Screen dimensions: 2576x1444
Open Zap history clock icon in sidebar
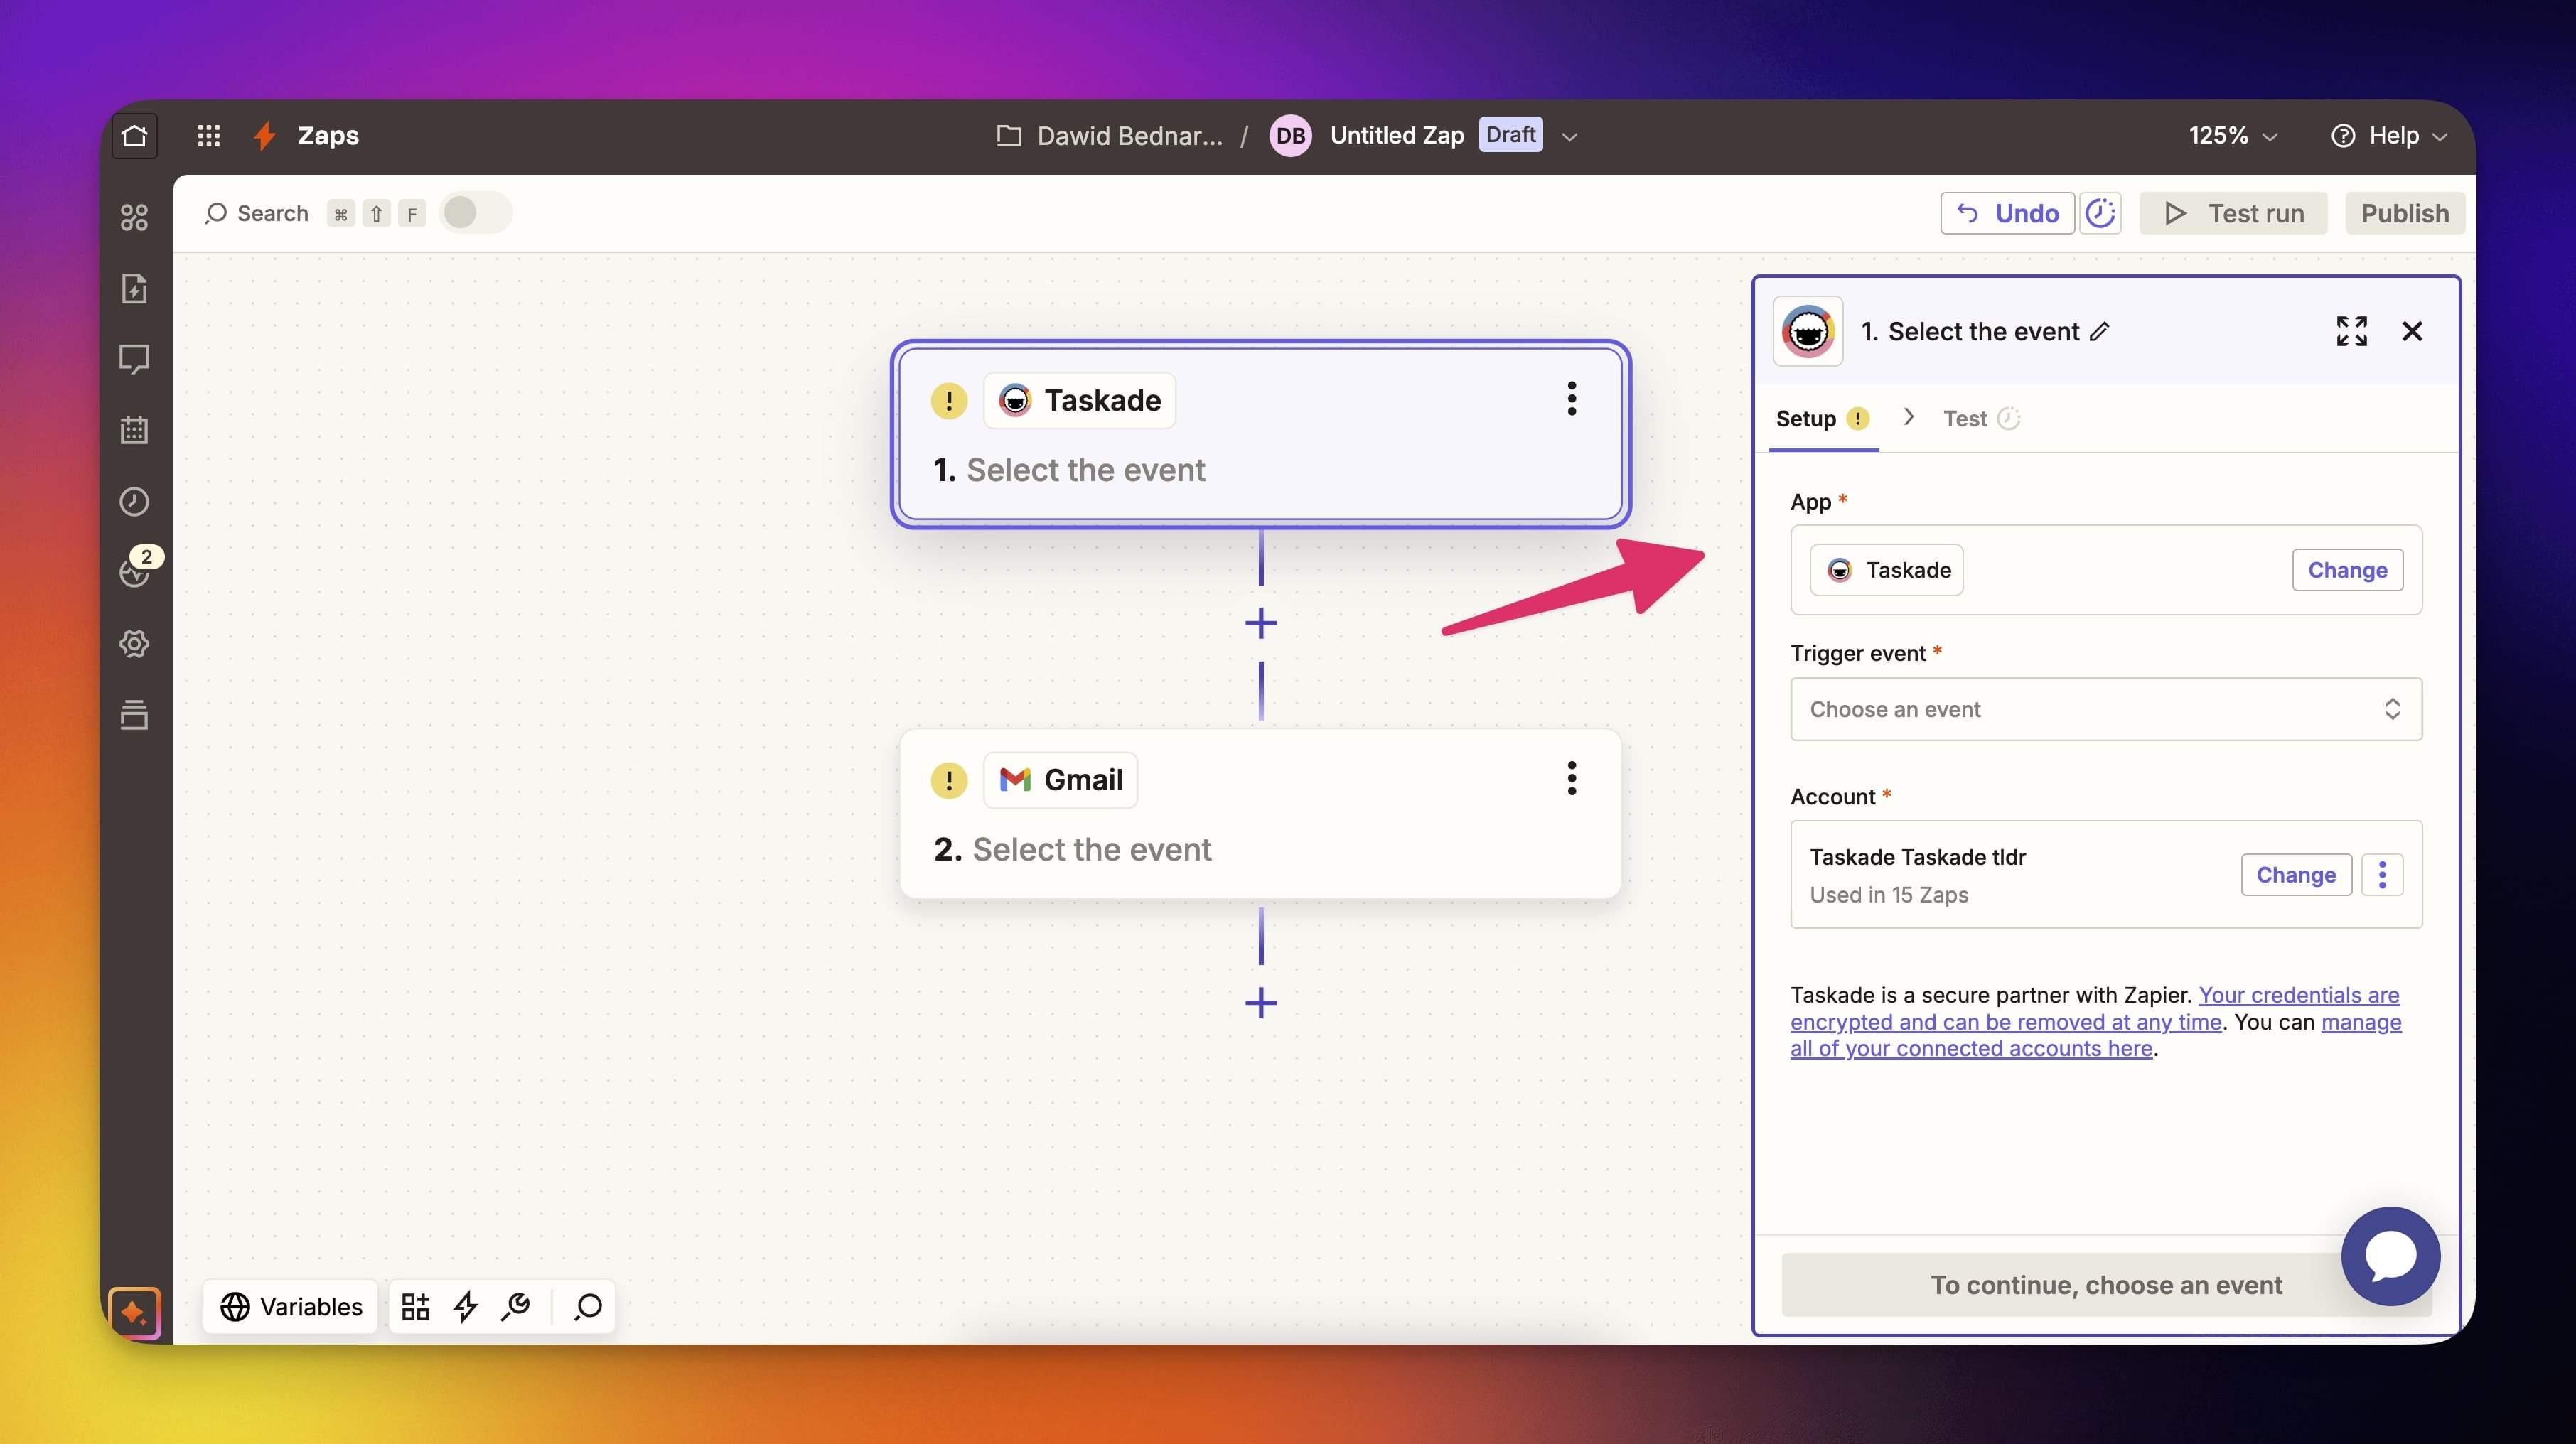click(x=134, y=501)
